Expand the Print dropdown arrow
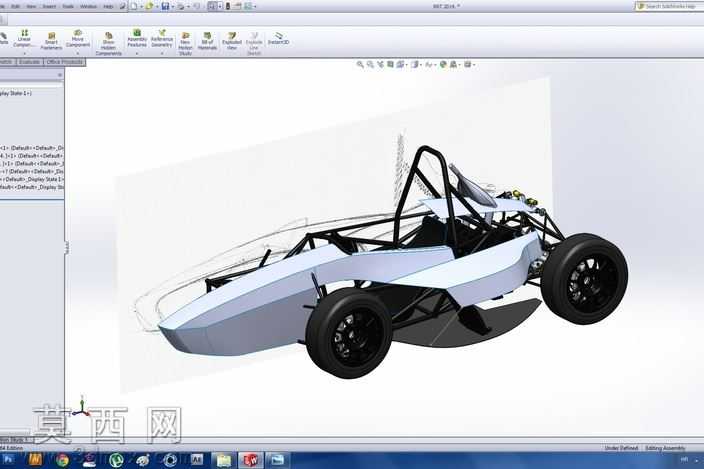The image size is (704, 469). point(188,7)
